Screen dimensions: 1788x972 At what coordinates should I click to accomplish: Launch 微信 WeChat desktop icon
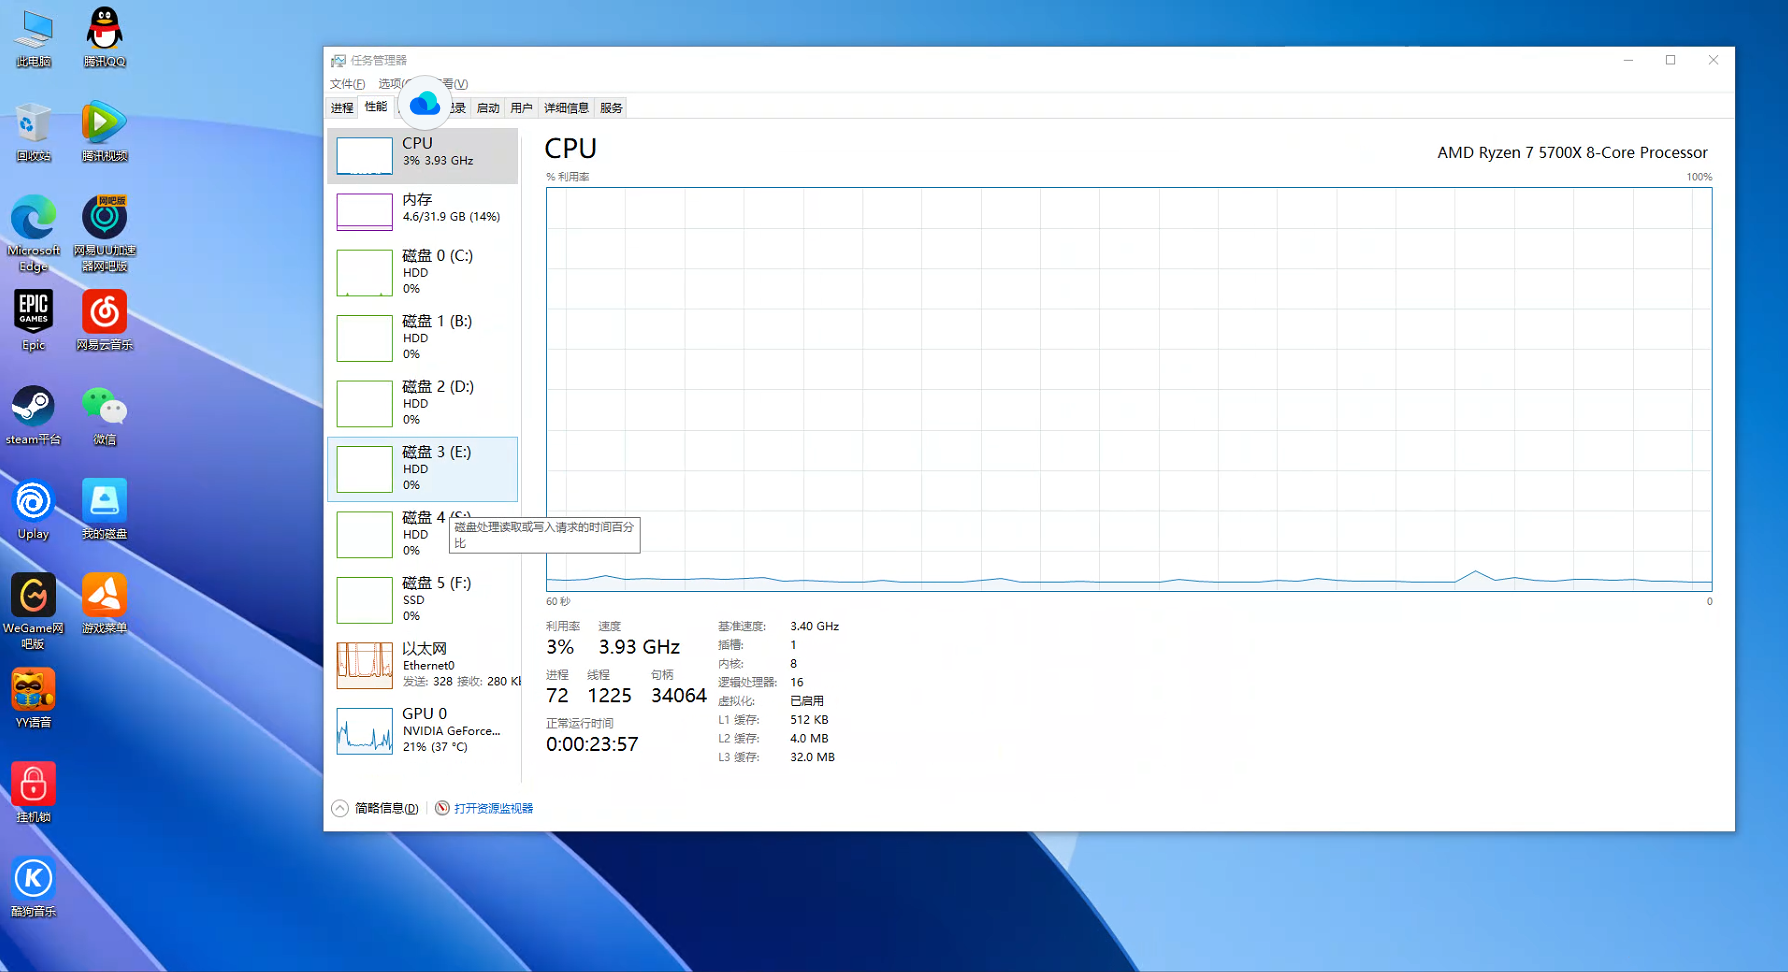coord(104,415)
